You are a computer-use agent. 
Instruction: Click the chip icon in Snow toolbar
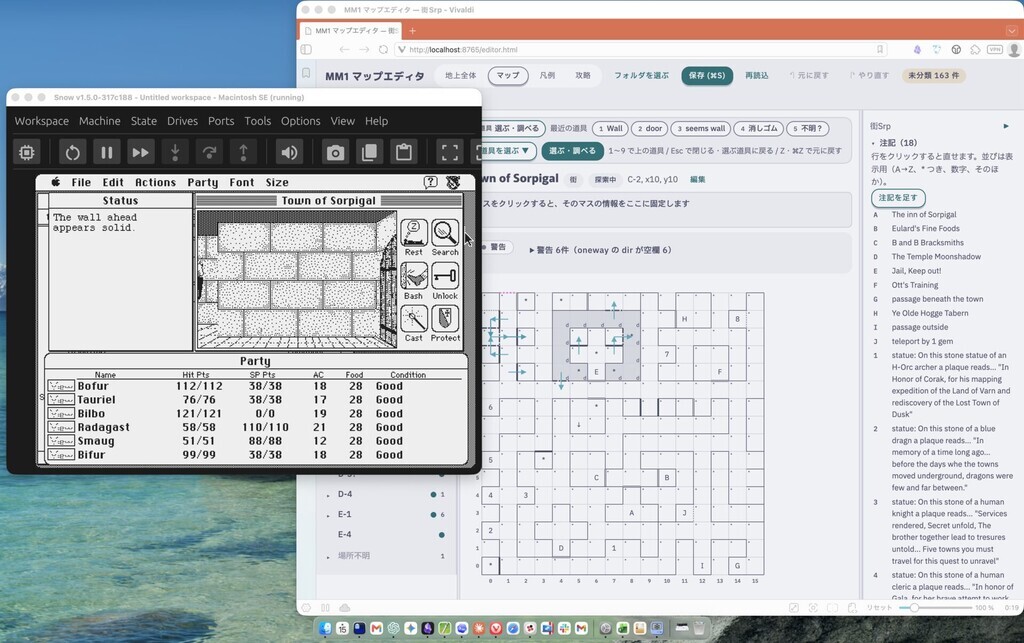click(27, 153)
